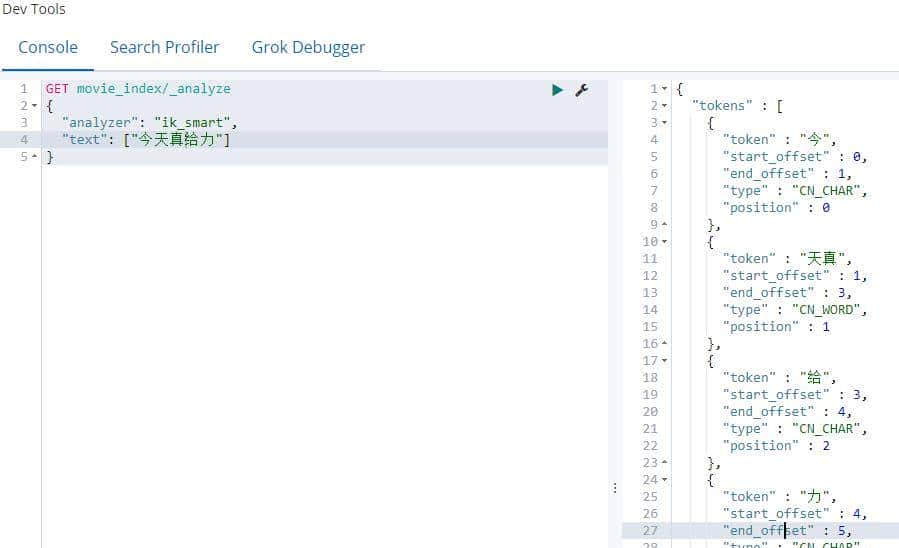This screenshot has height=548, width=899.
Task: Click the Dev Tools heading
Action: click(x=33, y=9)
